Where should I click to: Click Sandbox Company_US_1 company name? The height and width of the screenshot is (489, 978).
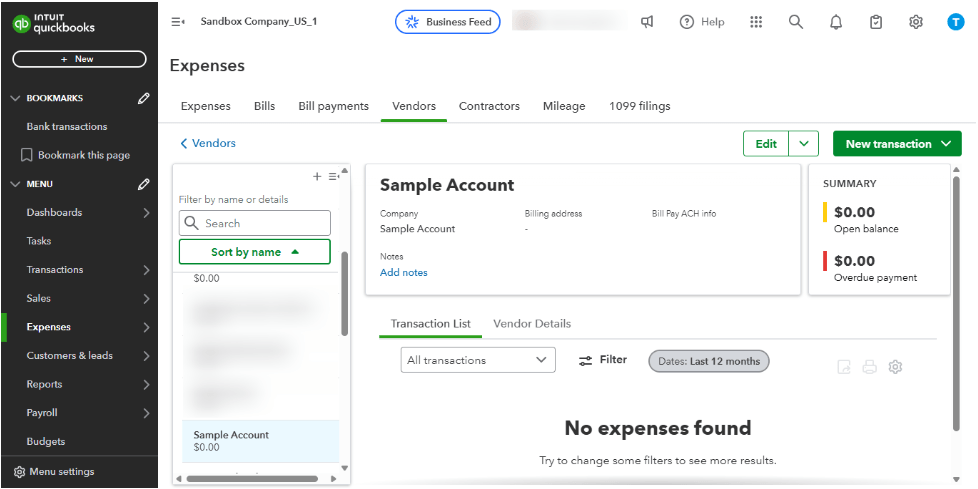click(259, 22)
